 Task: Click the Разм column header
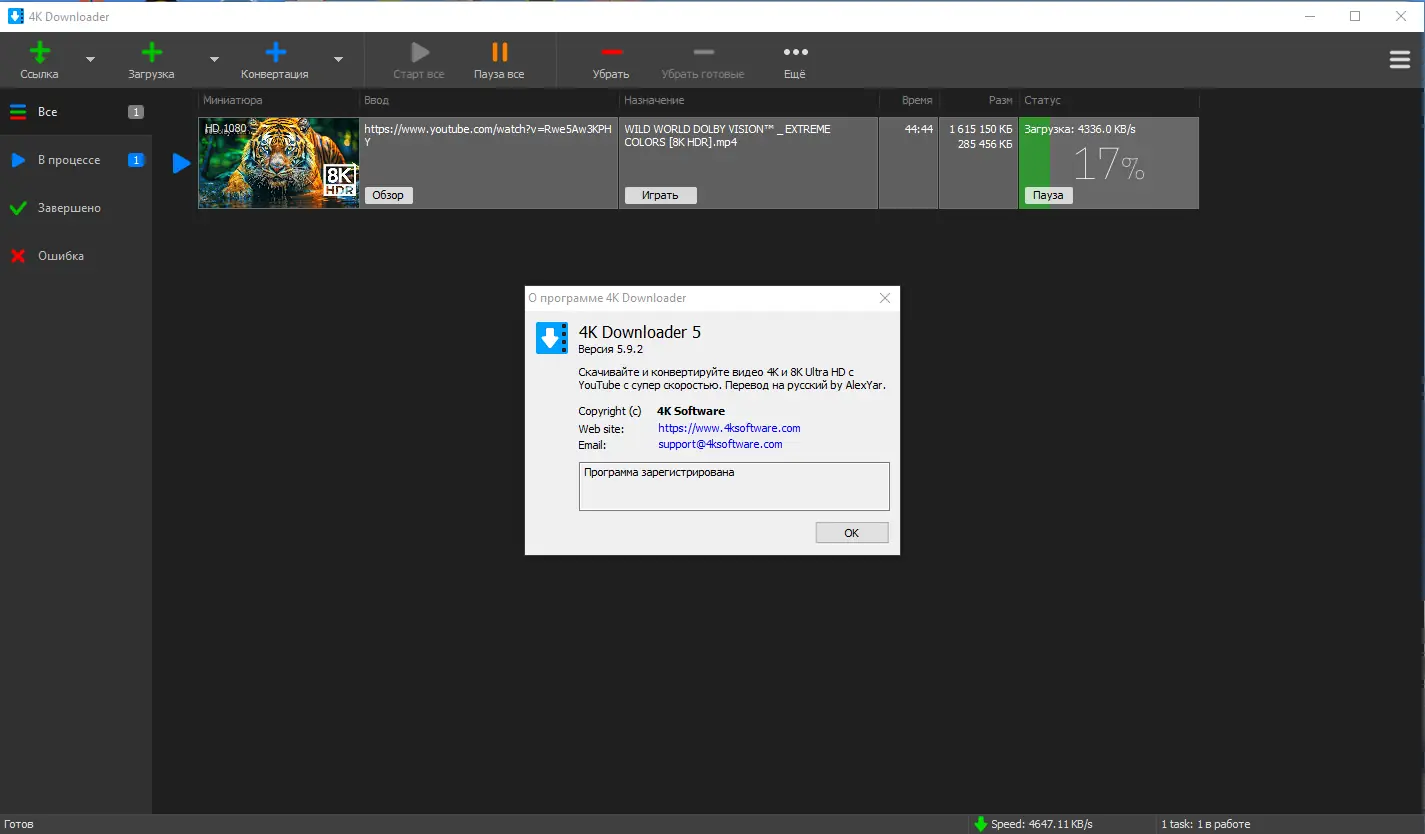click(1001, 100)
